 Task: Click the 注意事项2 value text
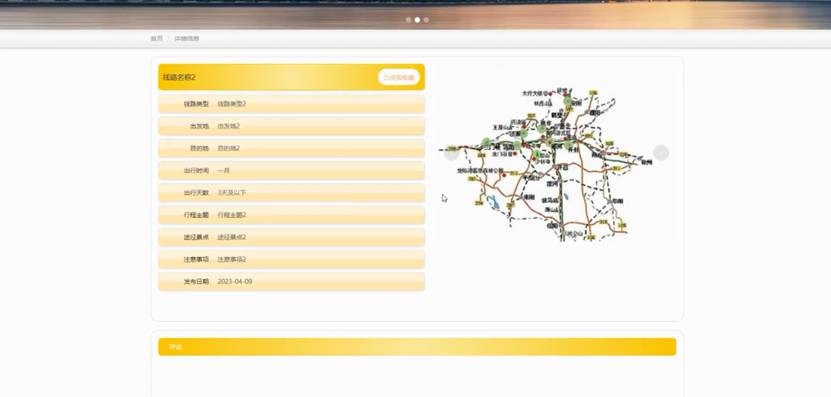(232, 259)
